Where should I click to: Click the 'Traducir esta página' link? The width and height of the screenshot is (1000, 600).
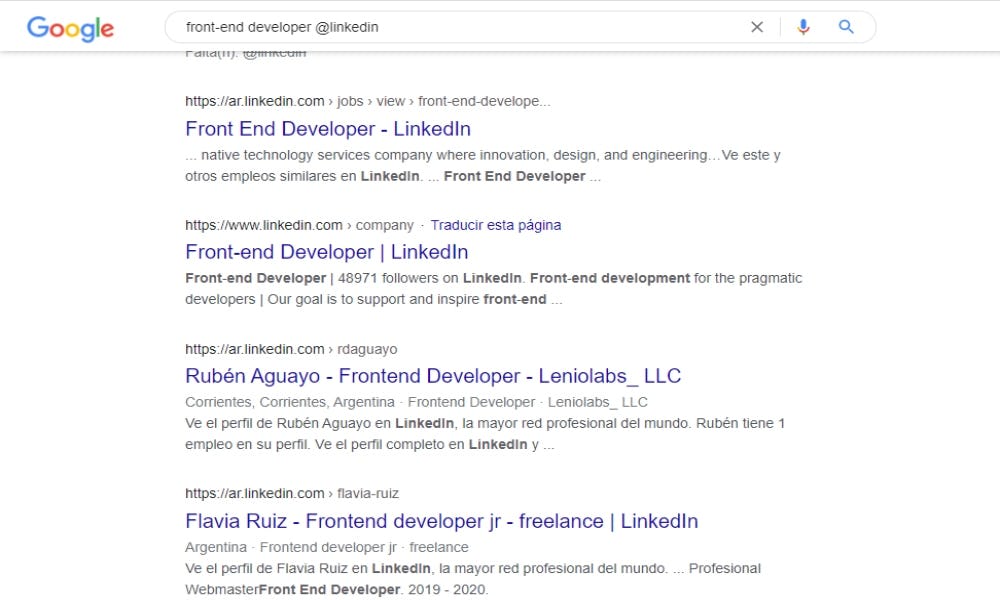click(495, 225)
